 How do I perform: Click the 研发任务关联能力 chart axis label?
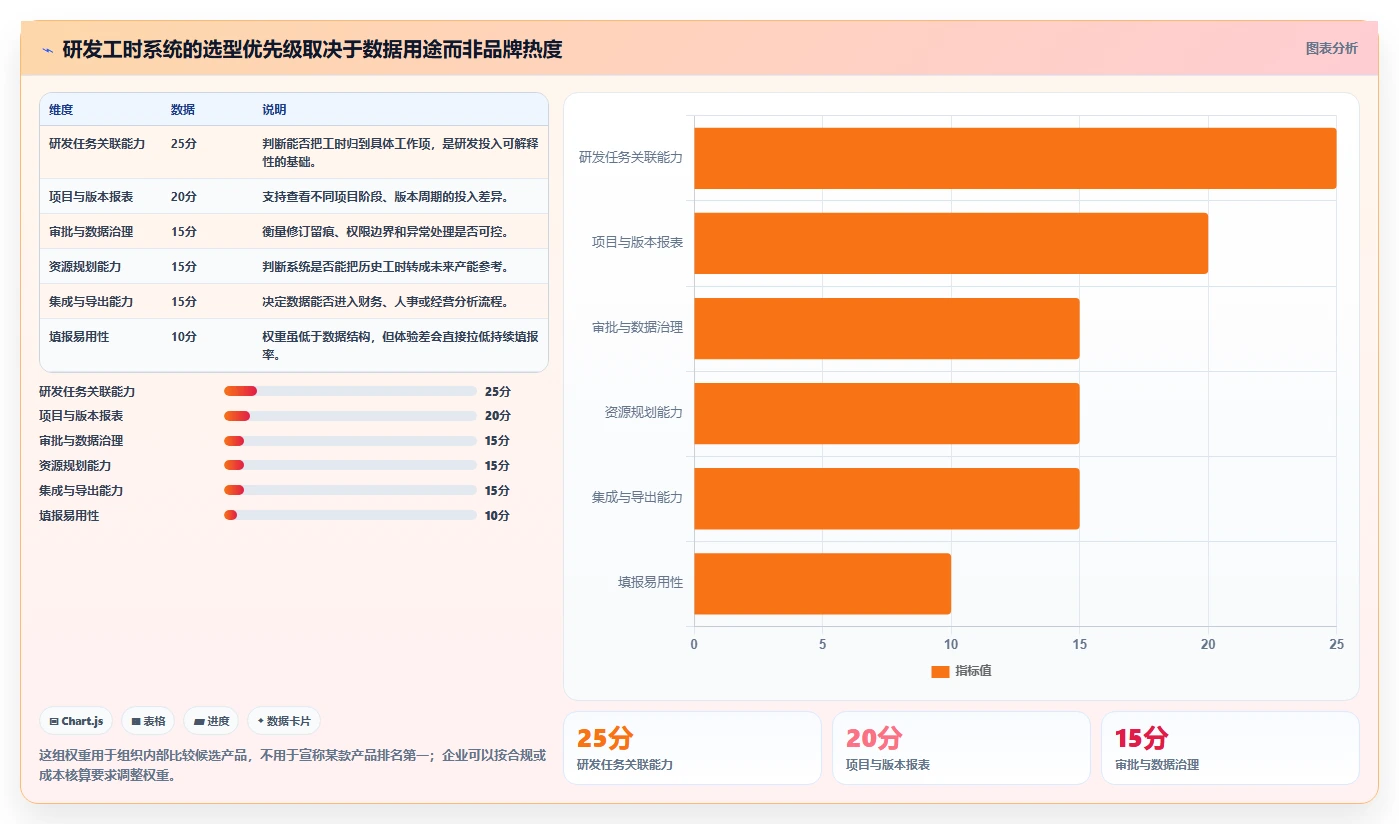click(631, 157)
